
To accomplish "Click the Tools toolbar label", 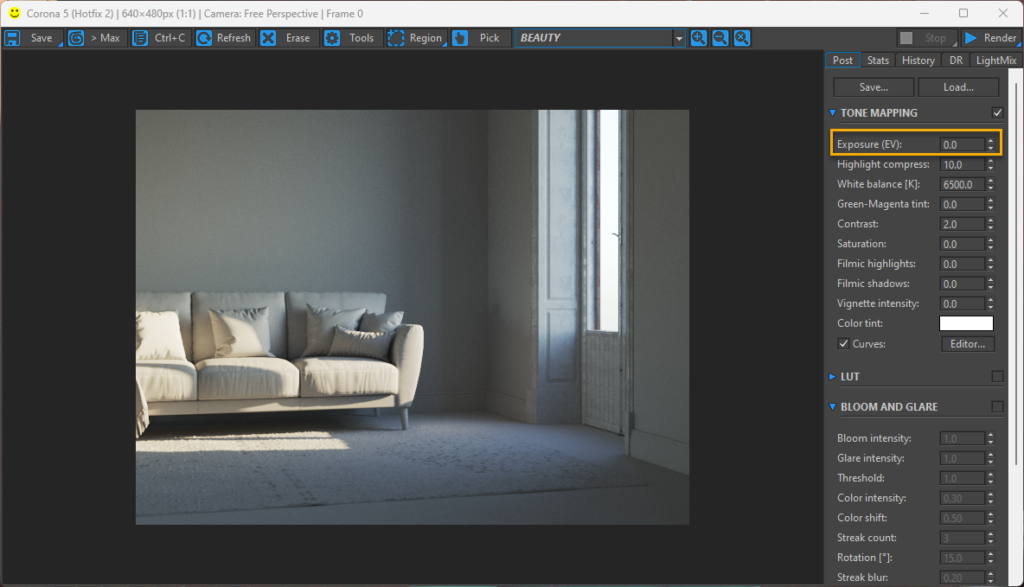I will [x=361, y=38].
